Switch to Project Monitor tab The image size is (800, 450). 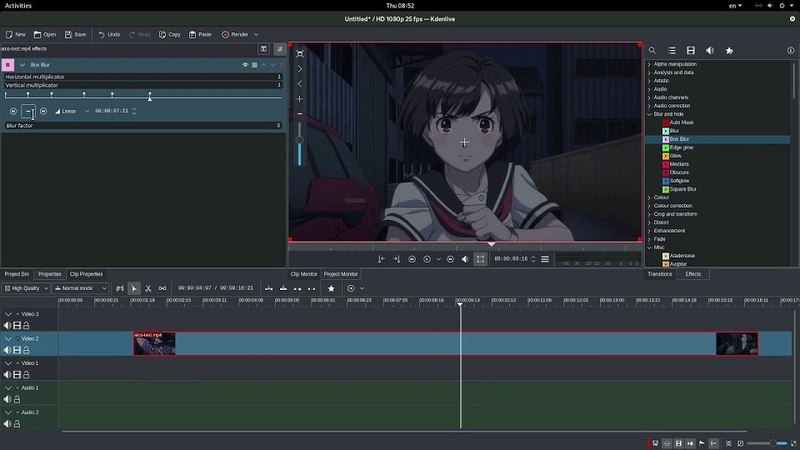341,274
